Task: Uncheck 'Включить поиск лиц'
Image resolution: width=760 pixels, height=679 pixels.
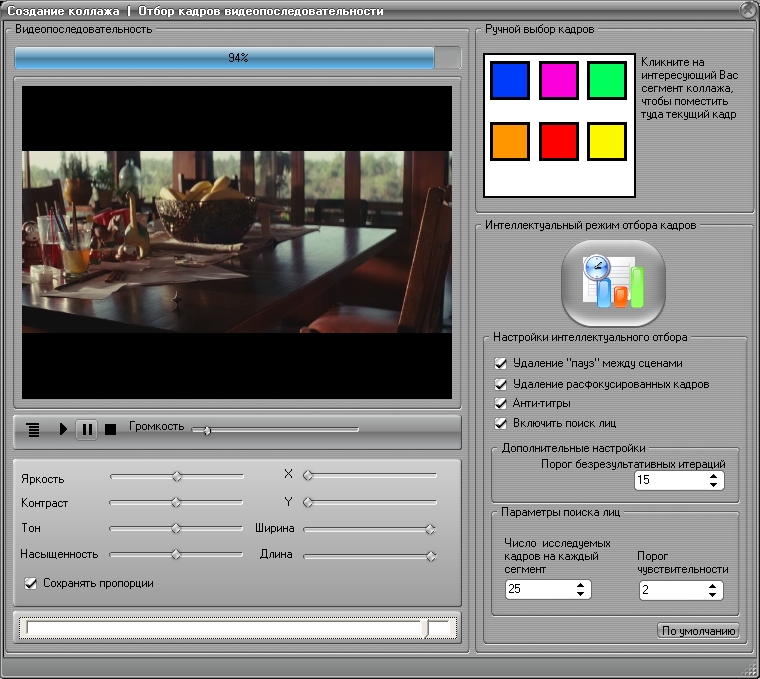Action: pos(501,423)
